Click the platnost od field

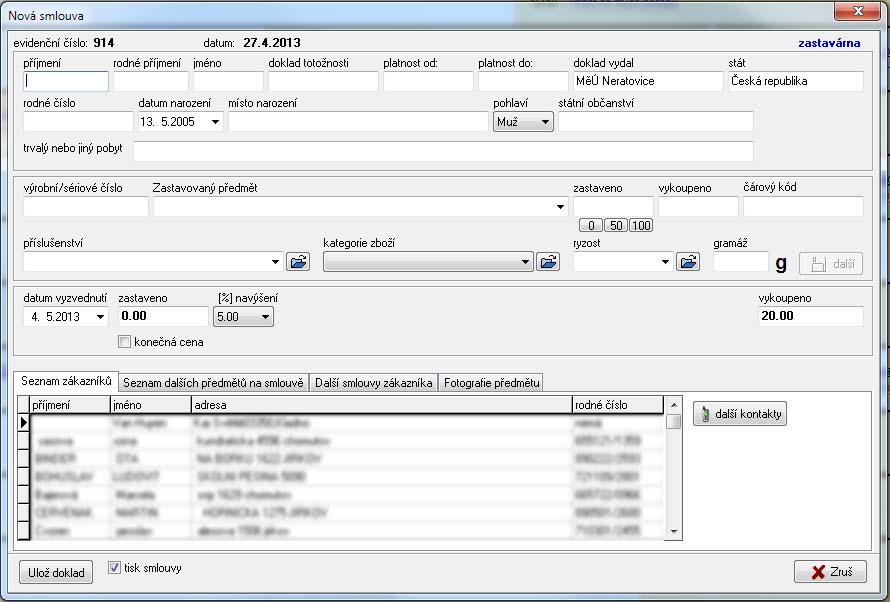click(428, 81)
